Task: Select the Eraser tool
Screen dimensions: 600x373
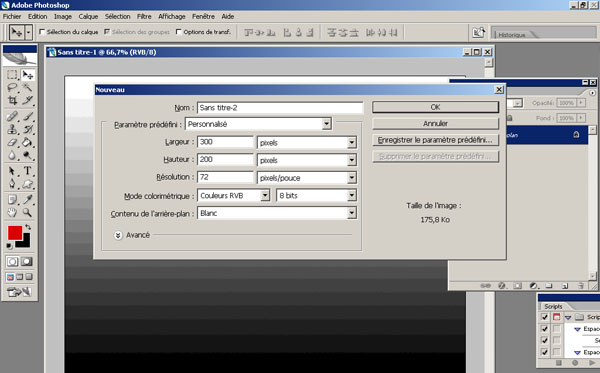Action: [12, 142]
